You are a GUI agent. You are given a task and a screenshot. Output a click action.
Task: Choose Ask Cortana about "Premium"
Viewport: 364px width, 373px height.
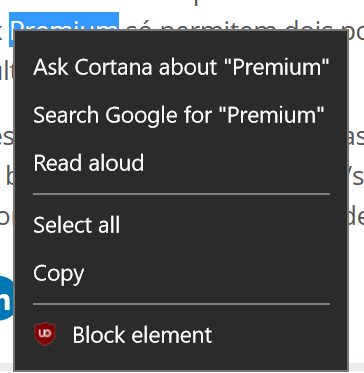point(181,67)
